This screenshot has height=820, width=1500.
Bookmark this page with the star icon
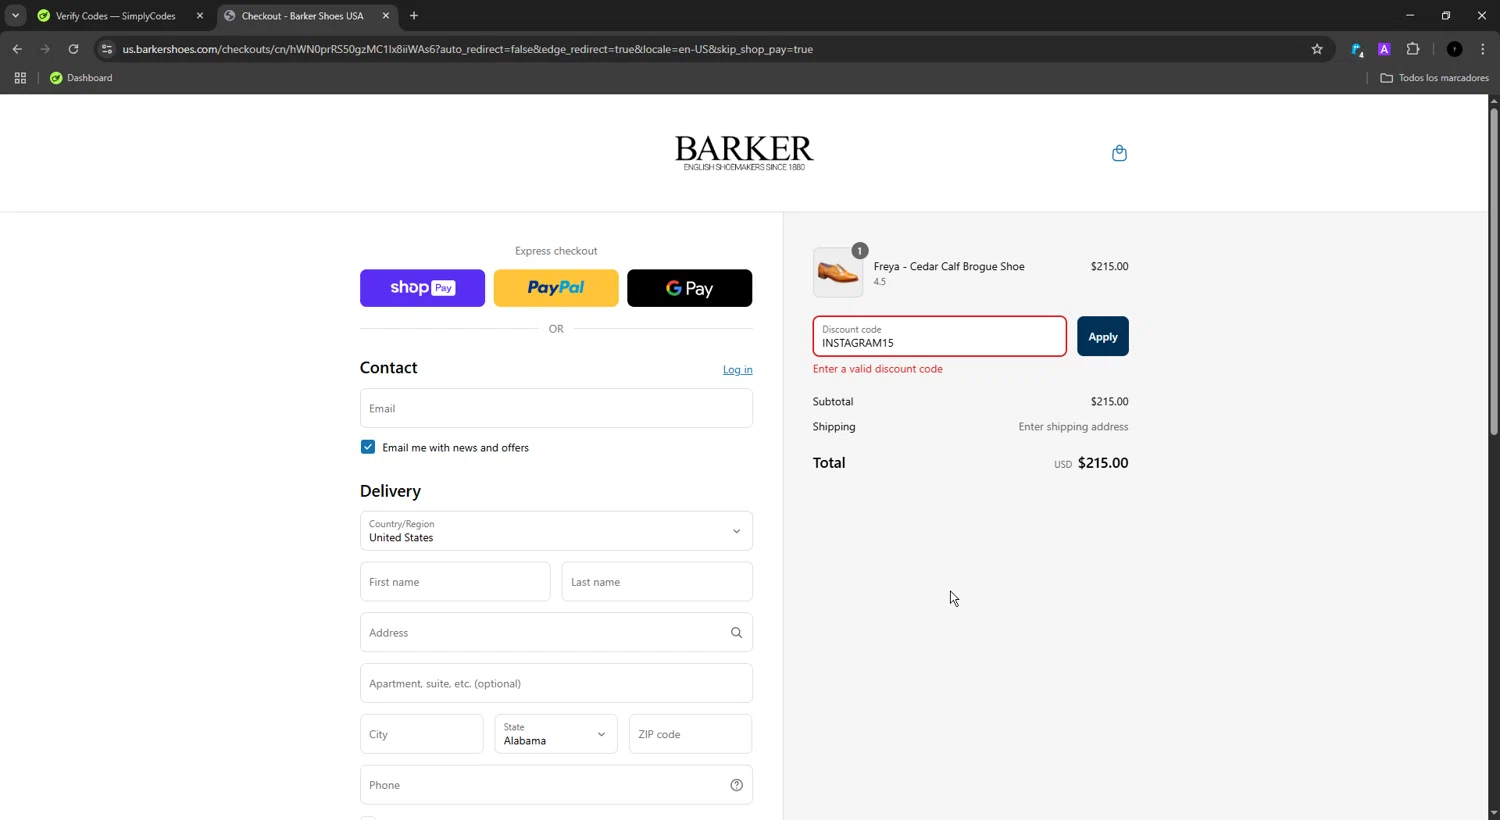(x=1317, y=49)
